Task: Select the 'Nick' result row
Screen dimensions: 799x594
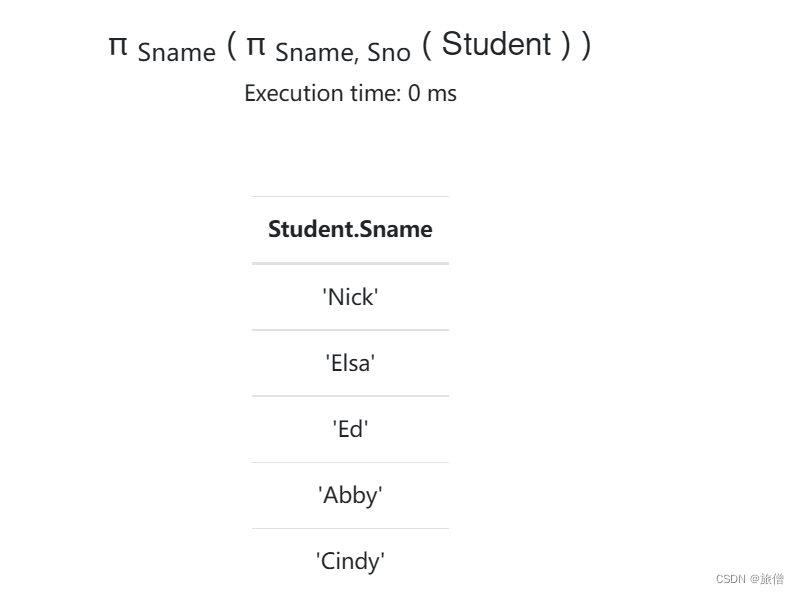Action: coord(350,297)
